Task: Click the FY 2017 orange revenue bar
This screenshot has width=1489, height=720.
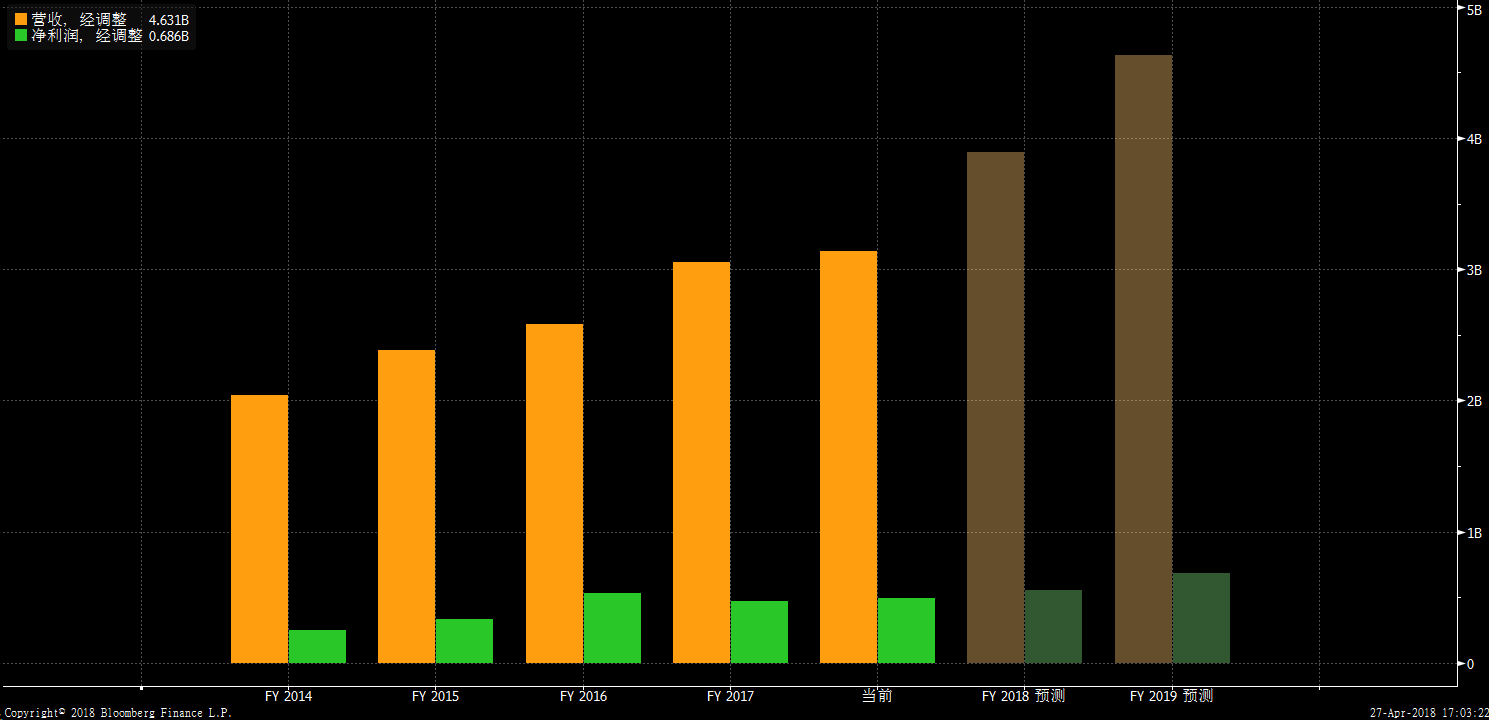Action: [701, 462]
